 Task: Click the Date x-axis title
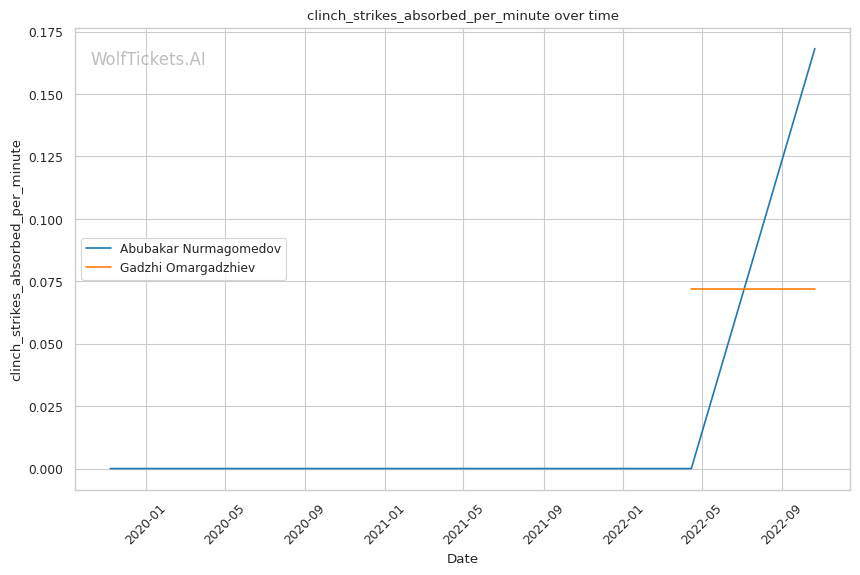pyautogui.click(x=462, y=559)
